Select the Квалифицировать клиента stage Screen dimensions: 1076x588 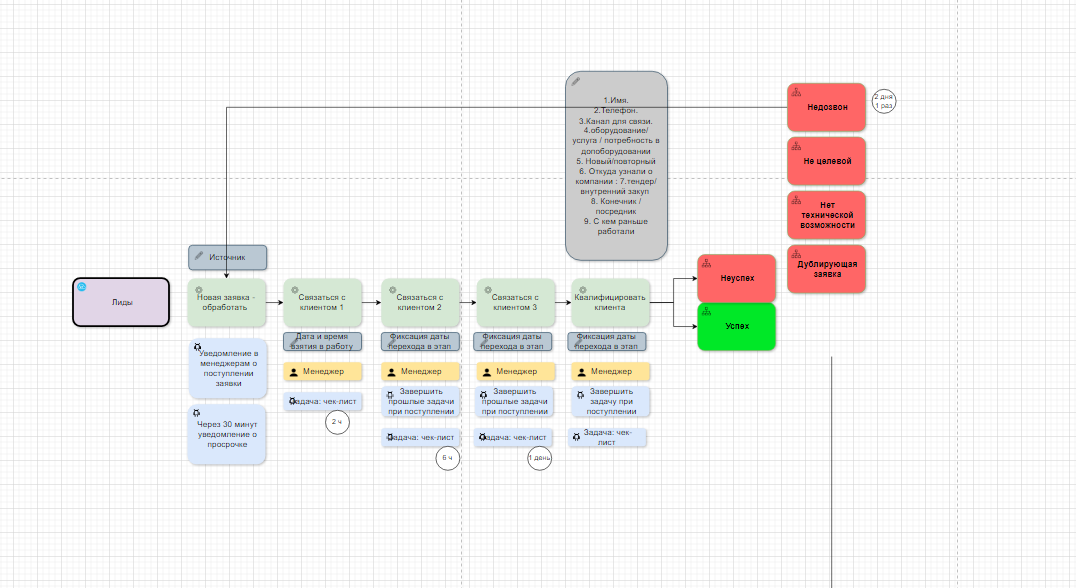610,303
